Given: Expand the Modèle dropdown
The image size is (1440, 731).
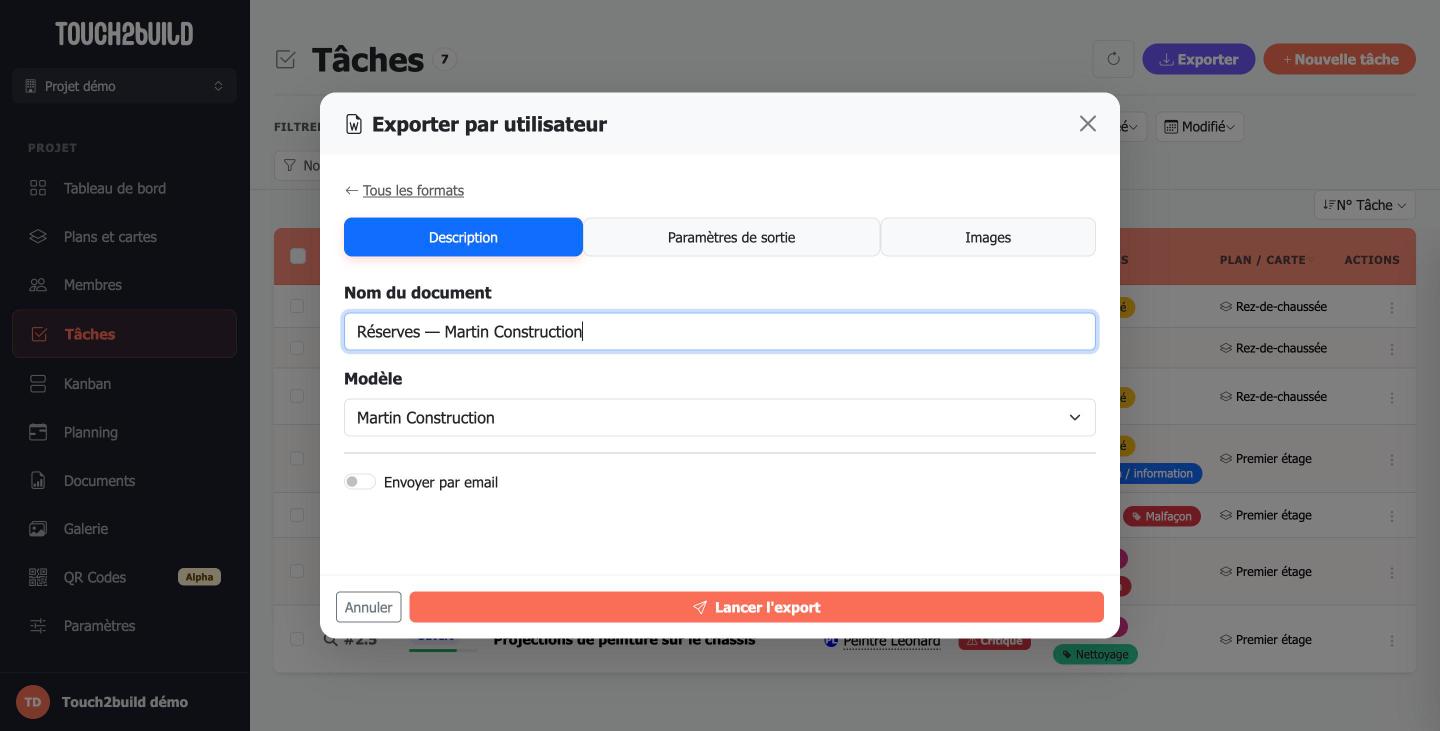Looking at the screenshot, I should [x=720, y=418].
